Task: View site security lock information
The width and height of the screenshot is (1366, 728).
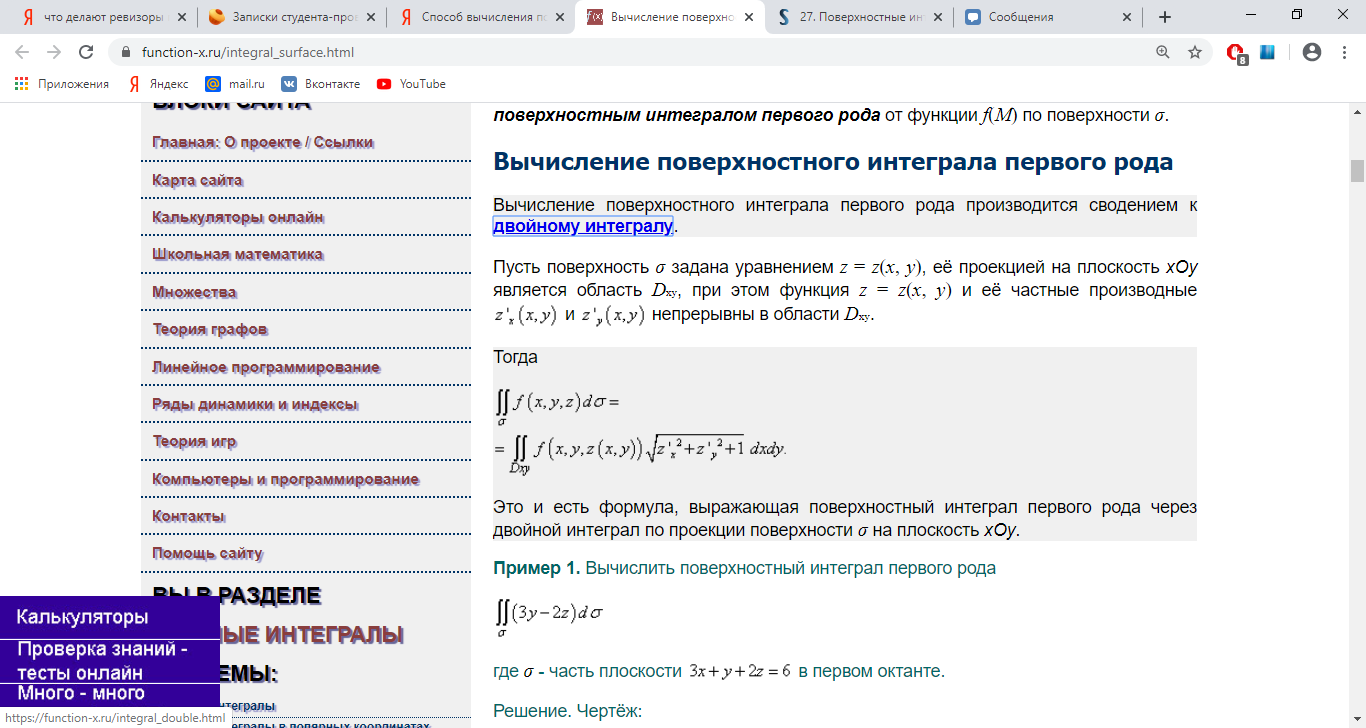Action: coord(126,52)
